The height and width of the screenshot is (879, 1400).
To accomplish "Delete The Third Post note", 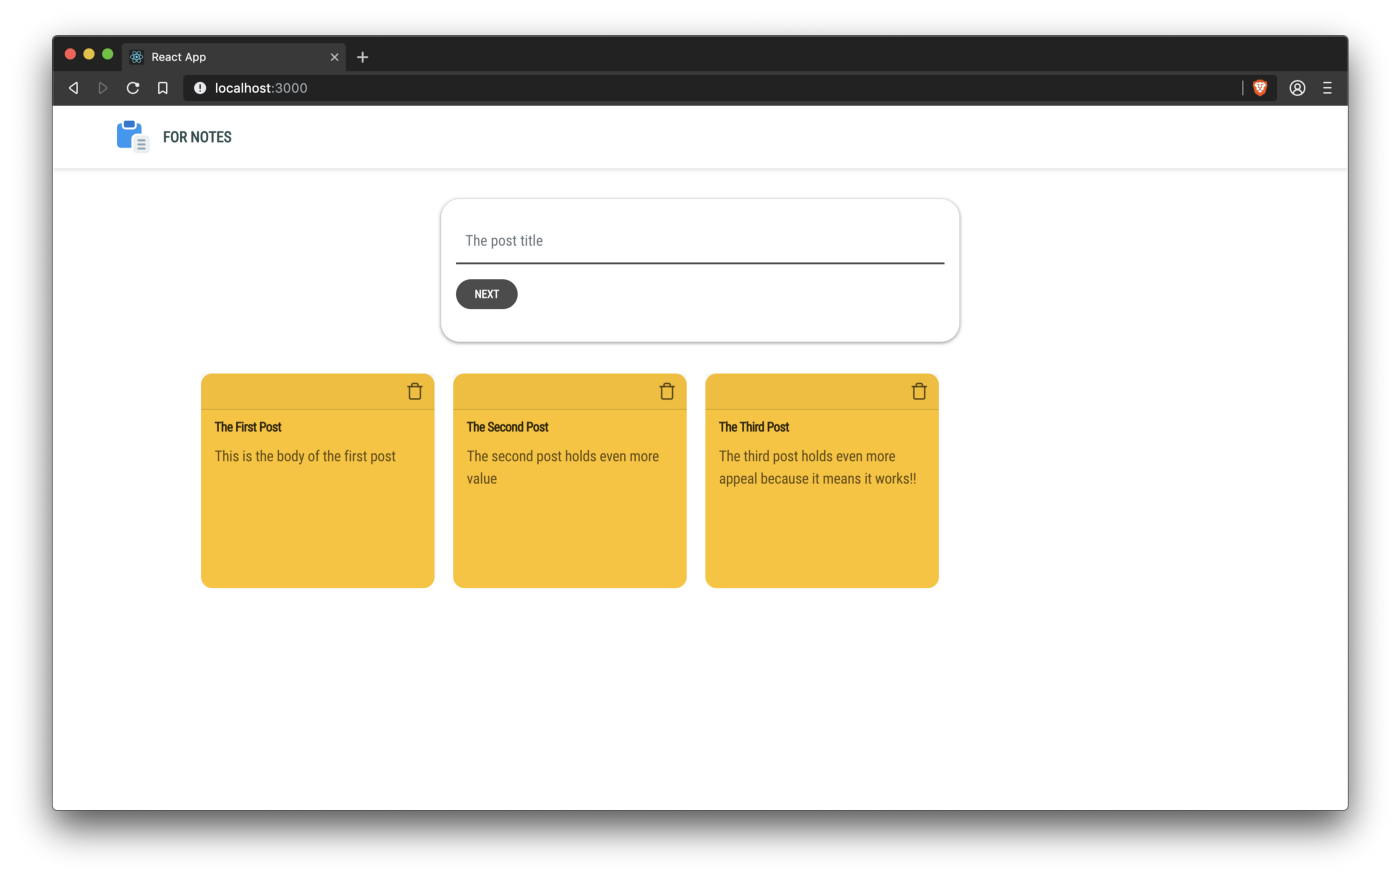I will tap(919, 390).
